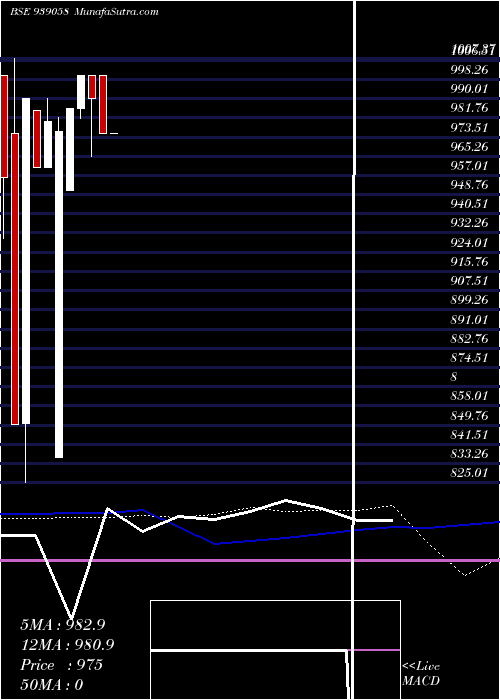This screenshot has height=700, width=500.
Task: Click the 924.01 price axis label
Action: (x=469, y=242)
